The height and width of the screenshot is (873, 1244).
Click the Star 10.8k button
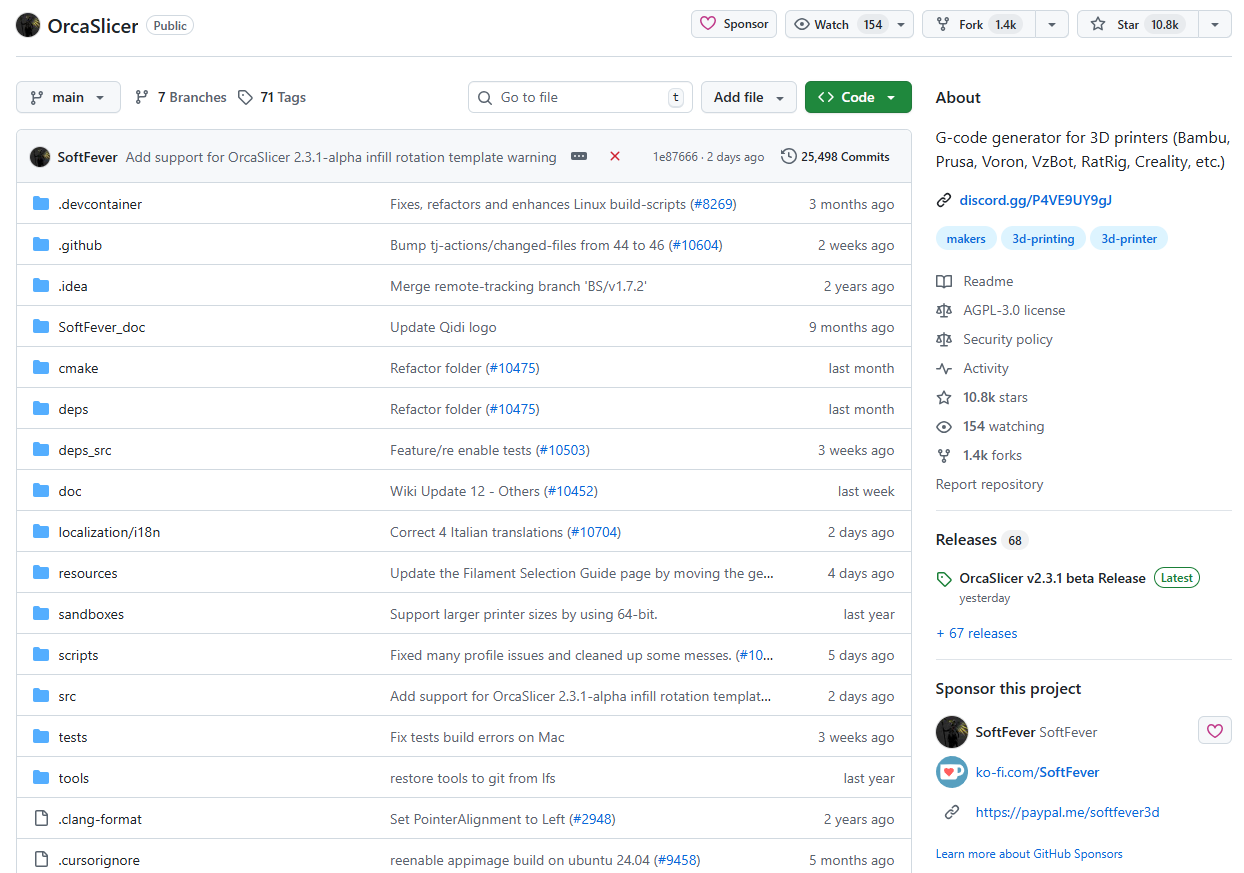point(1138,24)
